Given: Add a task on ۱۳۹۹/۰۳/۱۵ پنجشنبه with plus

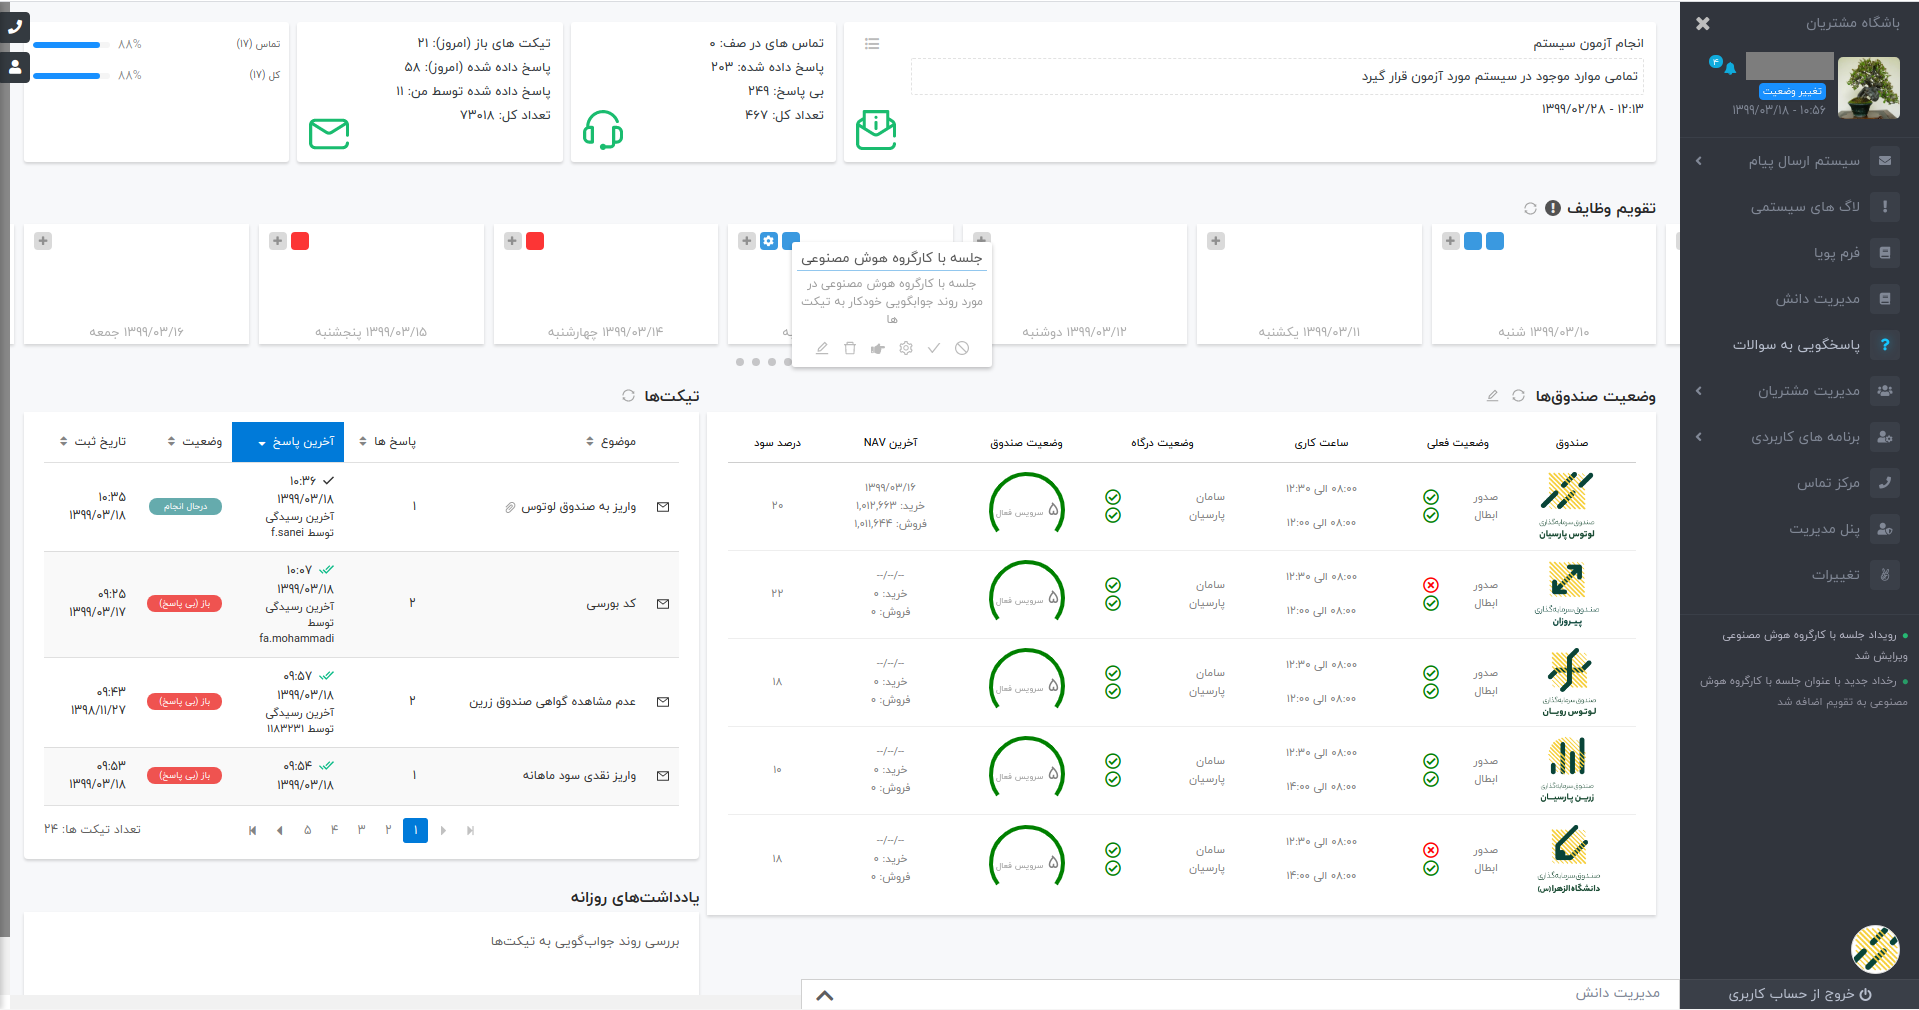Looking at the screenshot, I should (x=278, y=241).
